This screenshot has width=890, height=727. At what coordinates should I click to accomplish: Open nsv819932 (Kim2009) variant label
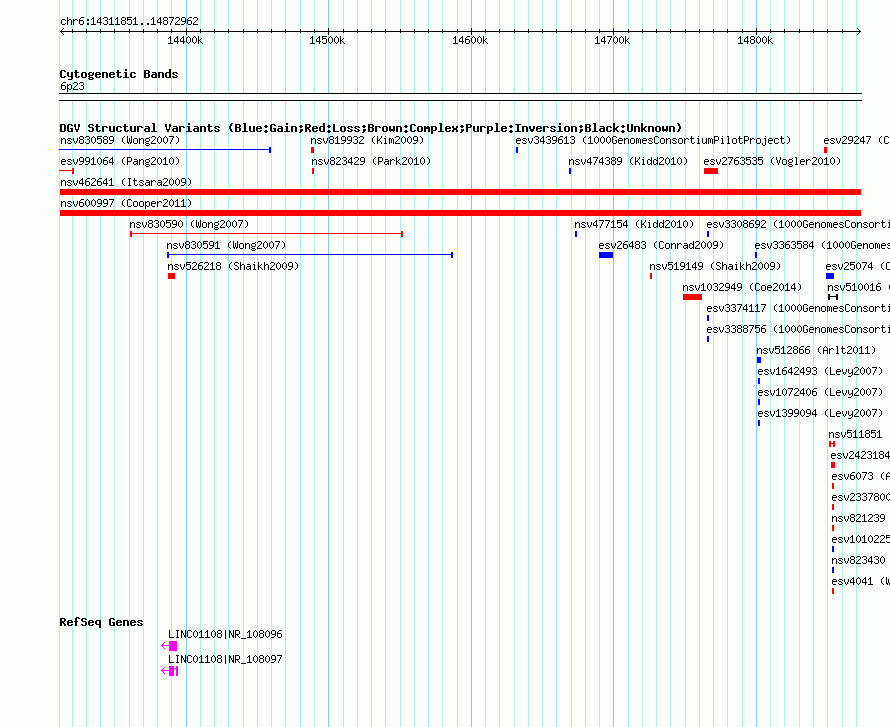pyautogui.click(x=367, y=140)
